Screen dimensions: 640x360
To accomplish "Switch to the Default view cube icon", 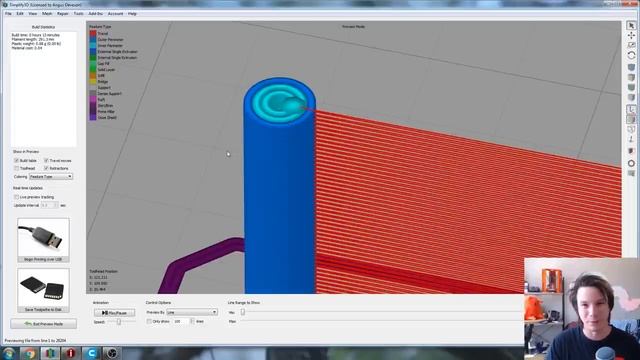I will 631,67.
